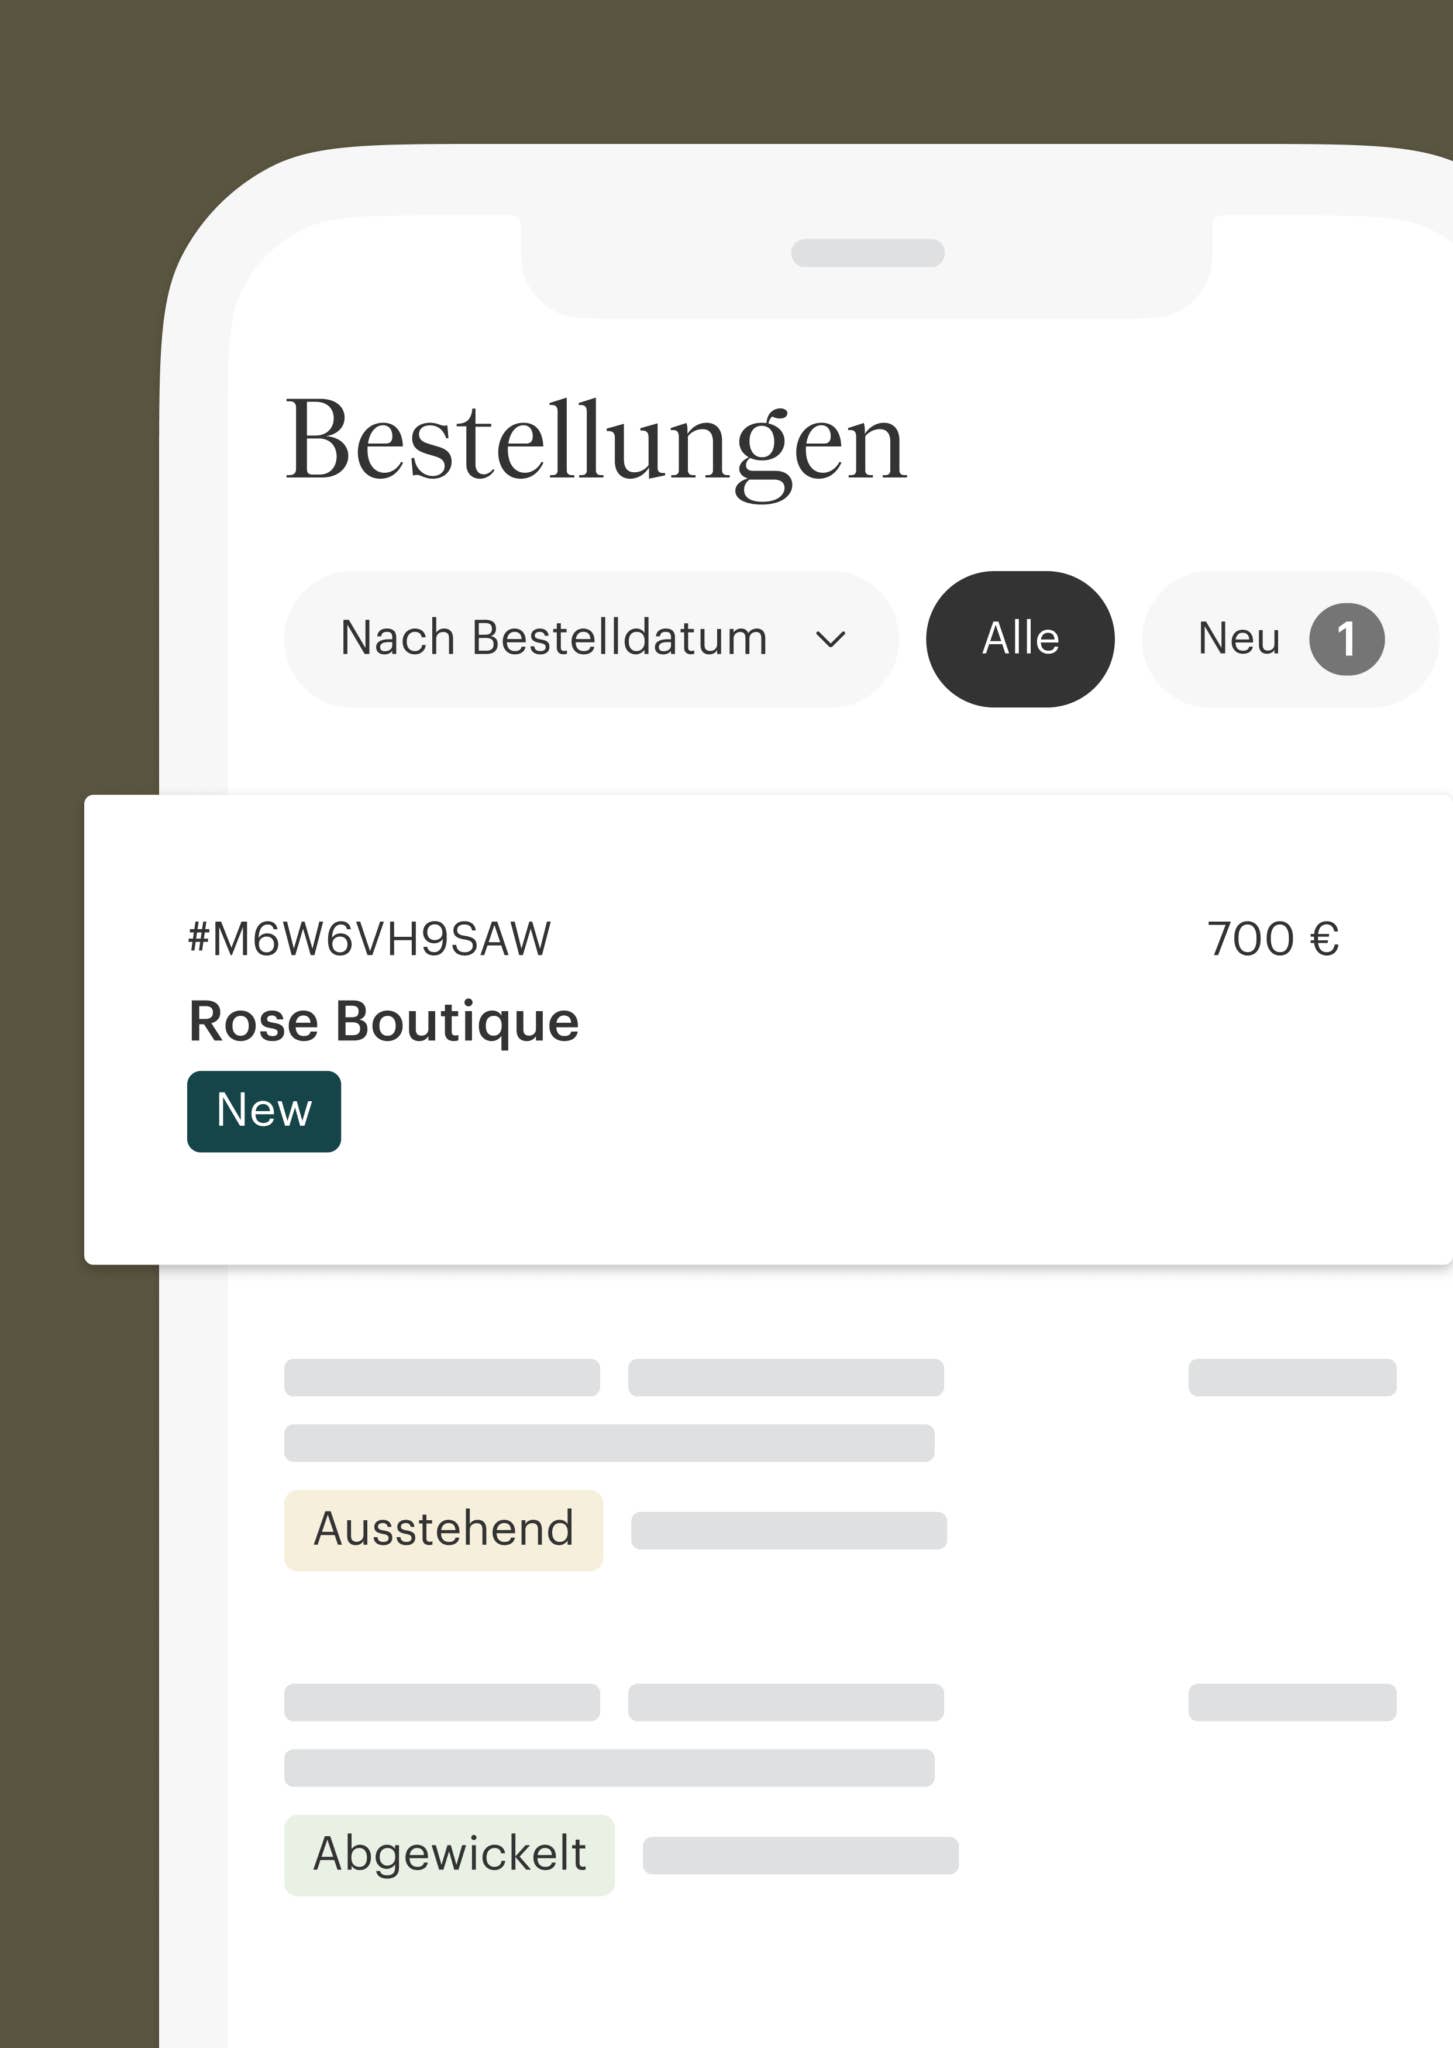Image resolution: width=1453 pixels, height=2048 pixels.
Task: Select the Alle filter tab
Action: (1020, 639)
